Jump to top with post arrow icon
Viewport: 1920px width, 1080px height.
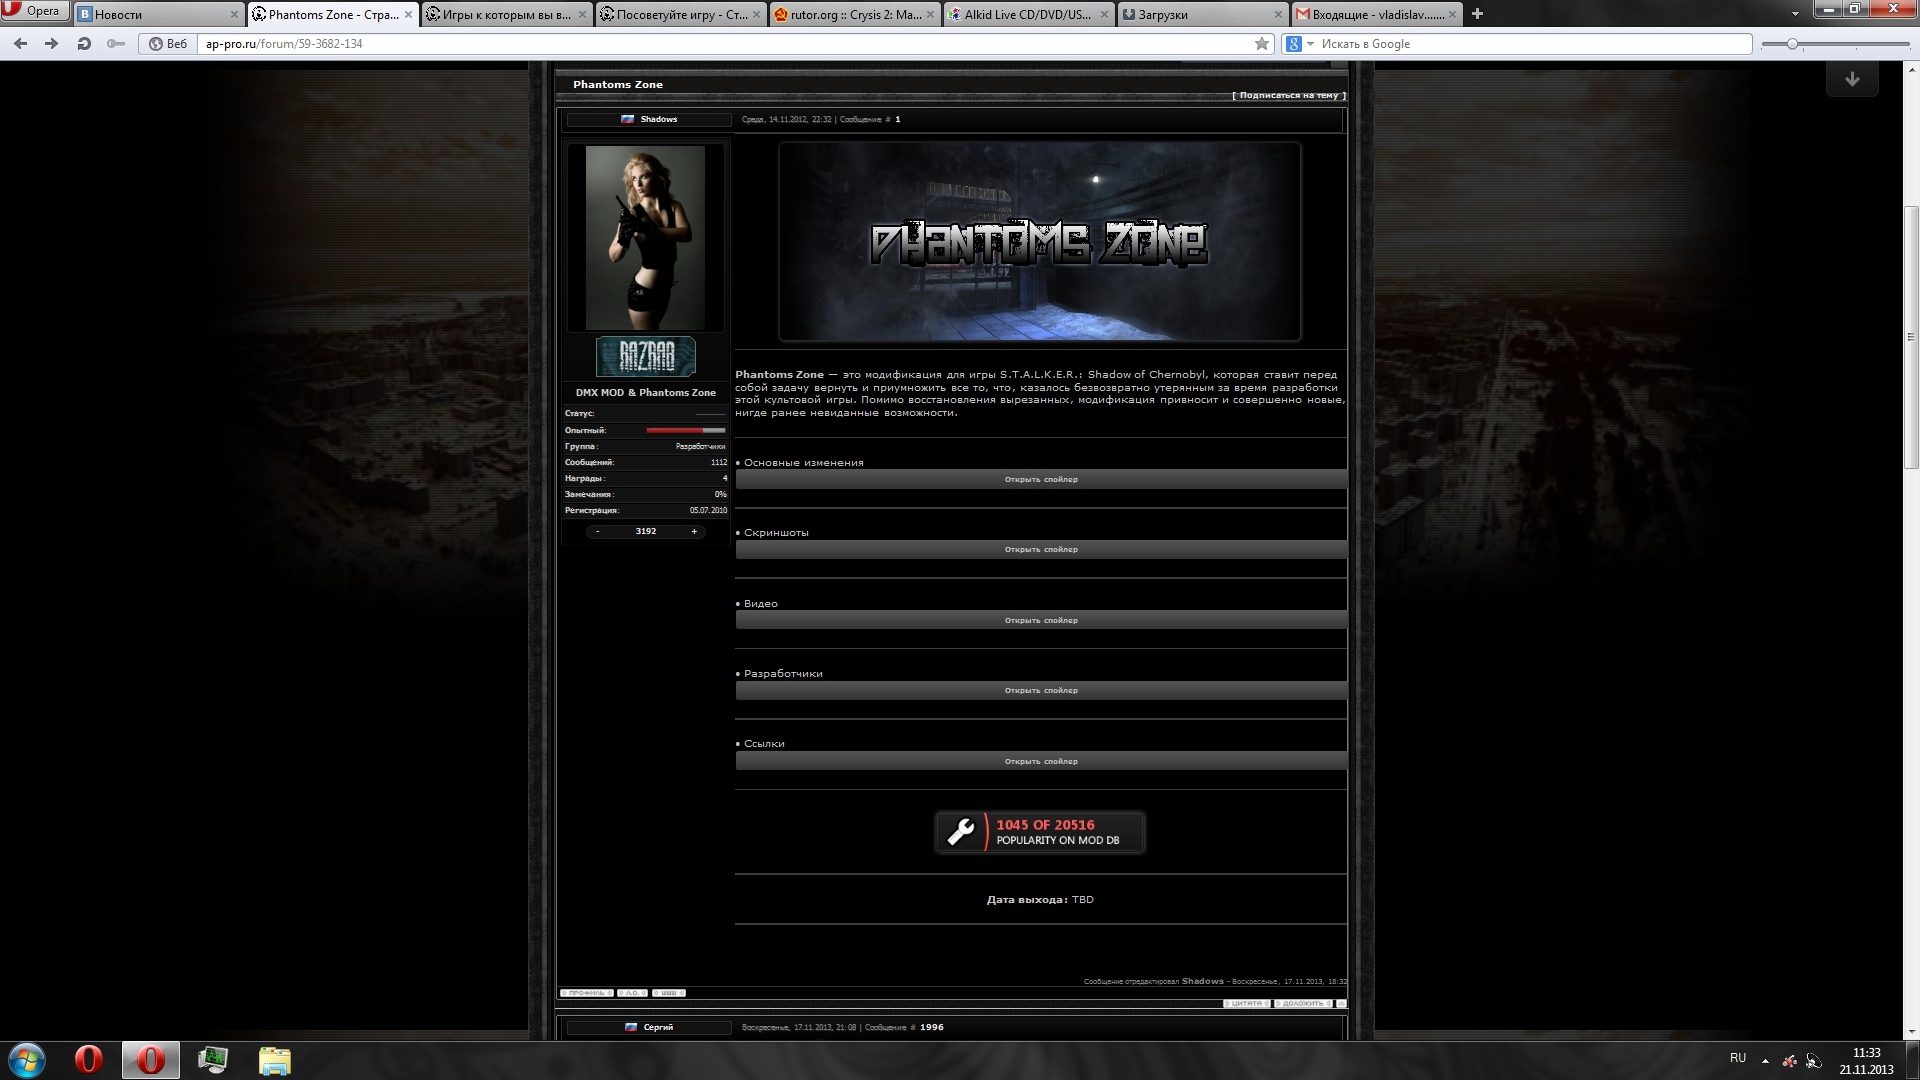(x=1341, y=1003)
